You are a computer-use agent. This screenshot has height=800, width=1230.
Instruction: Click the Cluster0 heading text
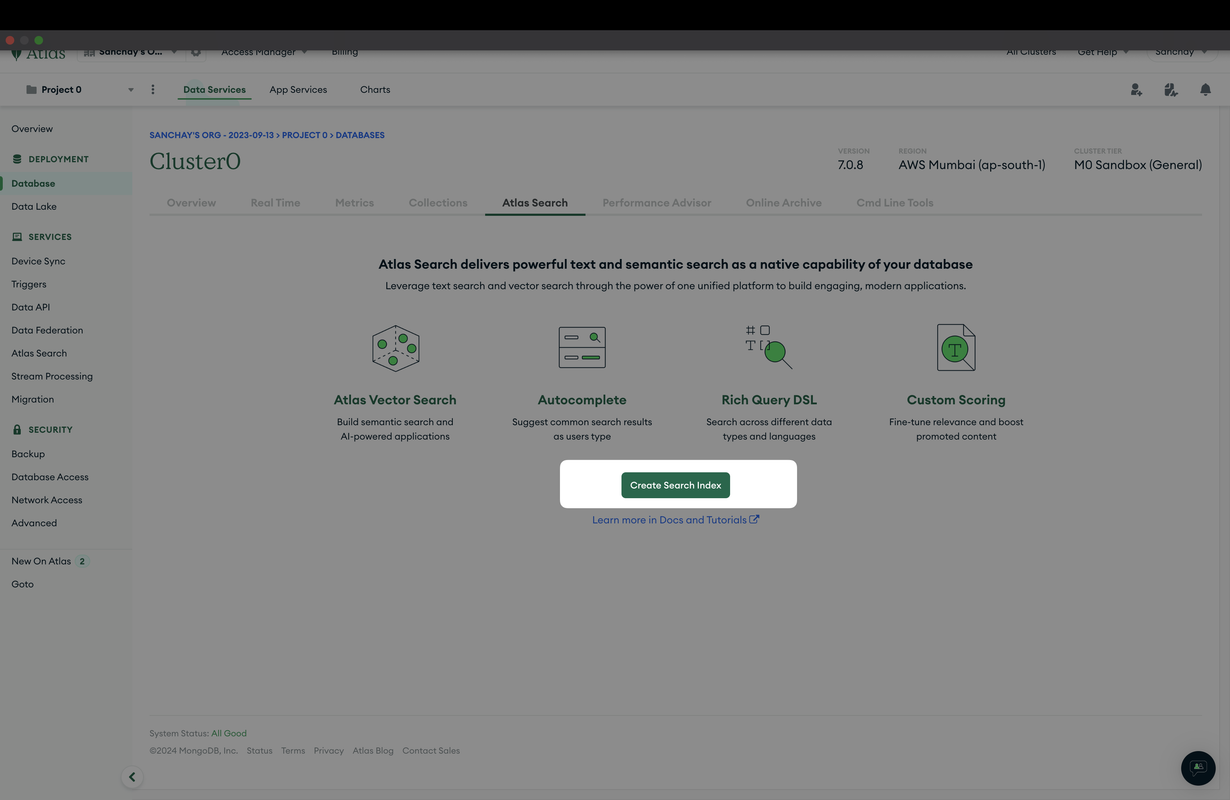click(x=195, y=161)
